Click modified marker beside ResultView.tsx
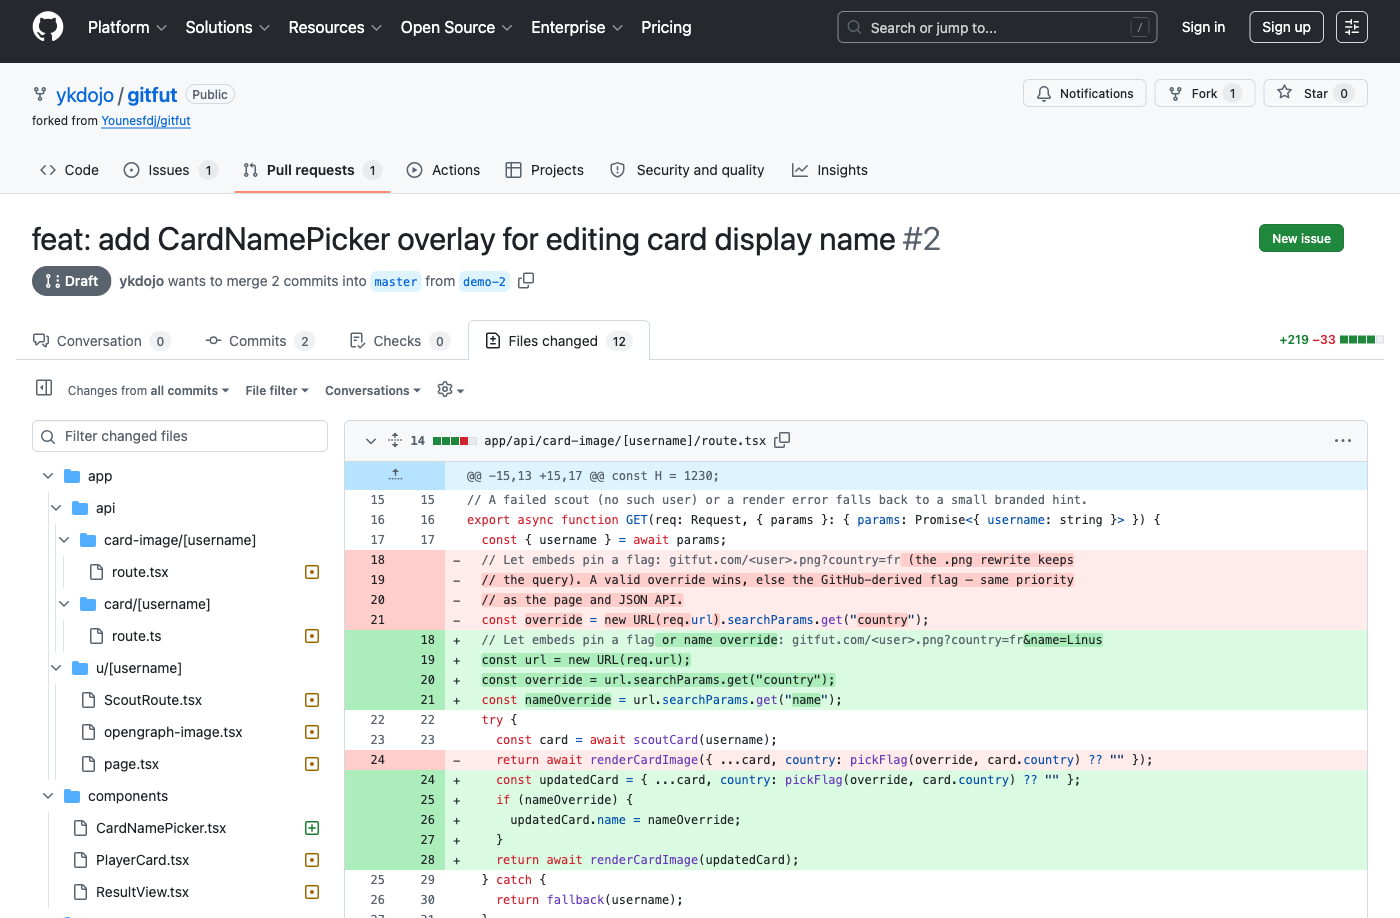The width and height of the screenshot is (1400, 918). click(x=312, y=892)
